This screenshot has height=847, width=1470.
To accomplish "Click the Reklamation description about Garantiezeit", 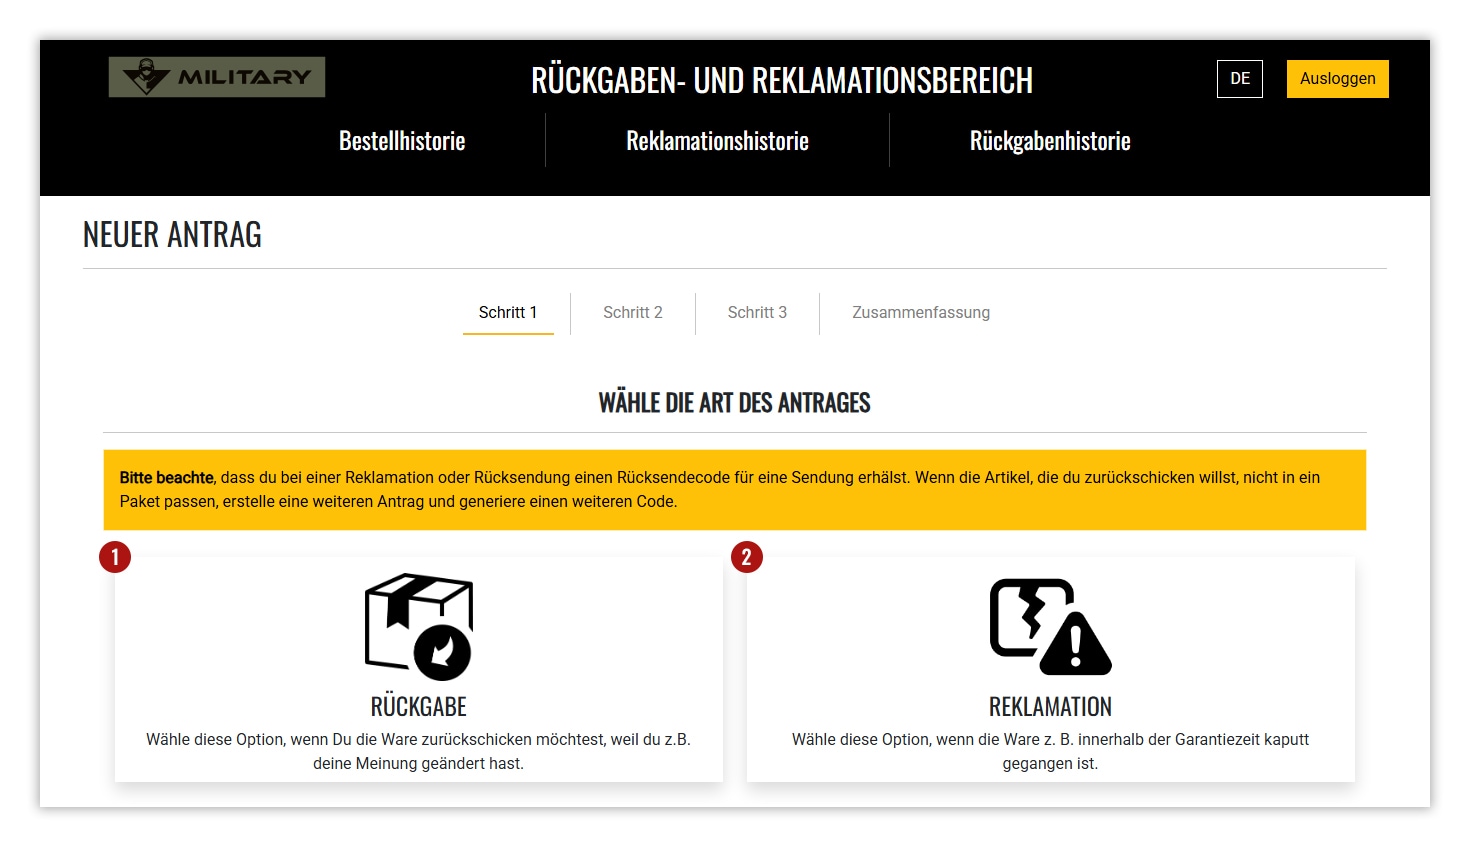I will tap(1050, 751).
